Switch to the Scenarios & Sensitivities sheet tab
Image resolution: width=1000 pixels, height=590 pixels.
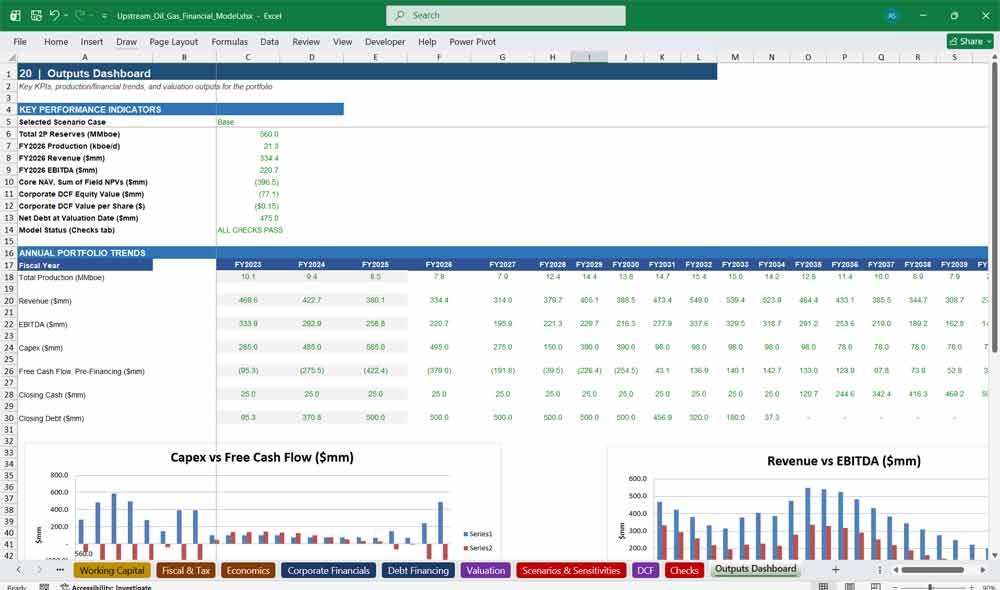point(571,570)
